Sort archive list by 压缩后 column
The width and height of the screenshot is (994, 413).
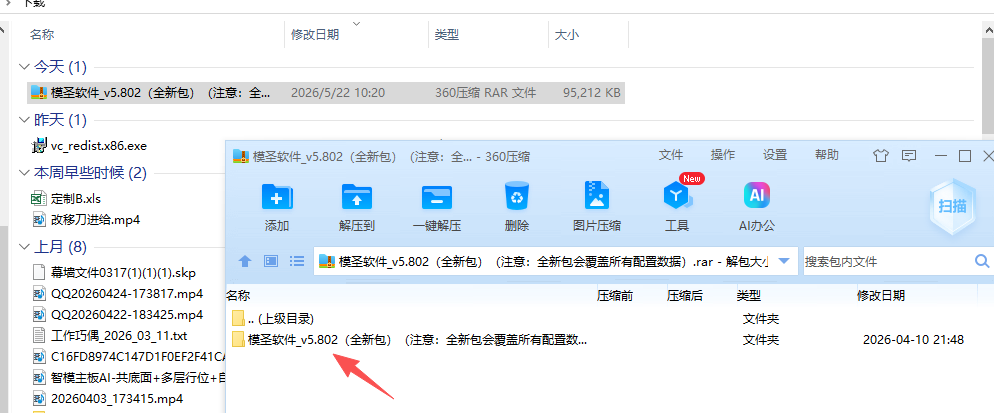[x=684, y=295]
